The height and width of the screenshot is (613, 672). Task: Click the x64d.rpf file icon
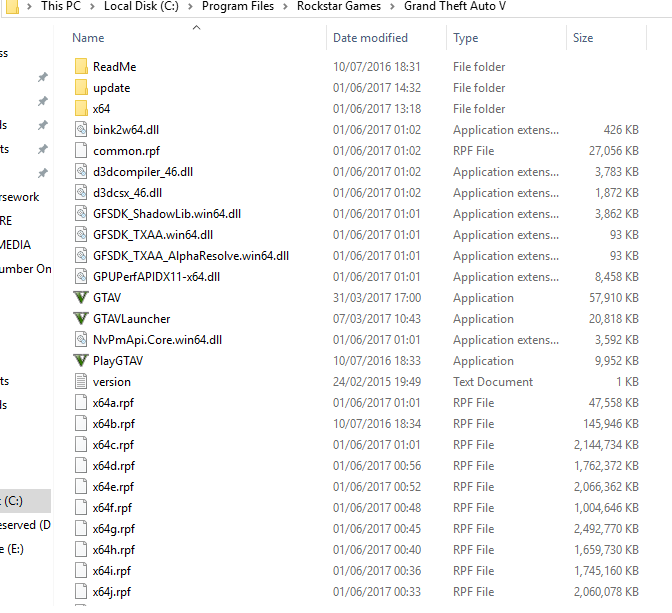click(x=81, y=466)
